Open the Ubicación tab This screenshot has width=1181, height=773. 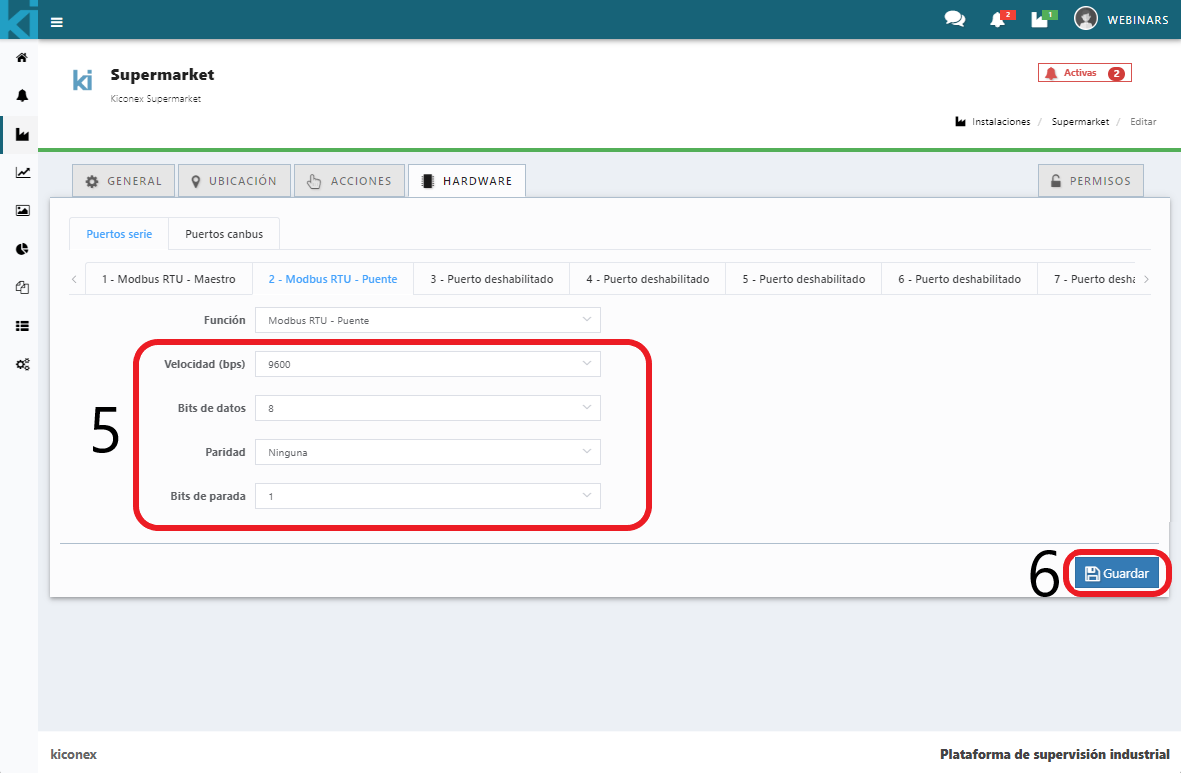(x=234, y=181)
